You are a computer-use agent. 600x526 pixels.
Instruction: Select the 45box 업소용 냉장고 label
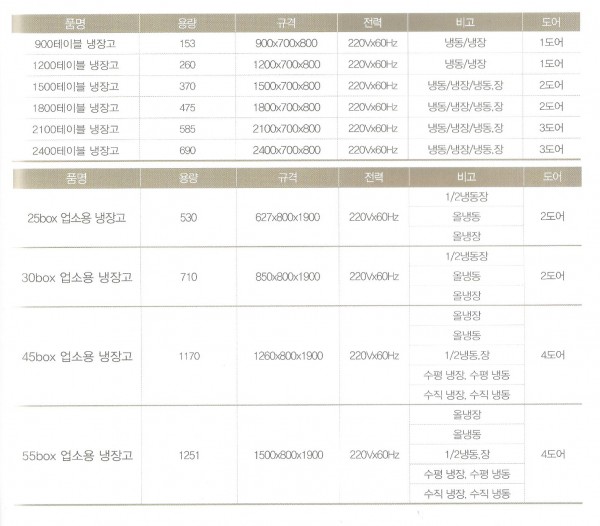pos(77,357)
